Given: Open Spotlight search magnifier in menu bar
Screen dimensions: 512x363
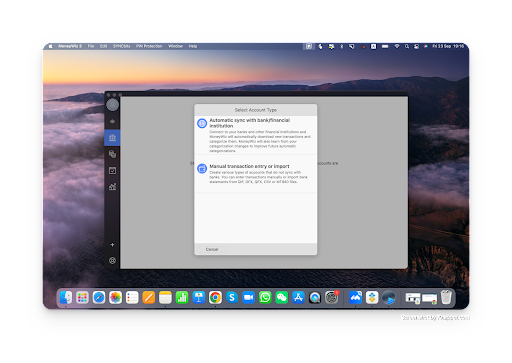Looking at the screenshot, I should (407, 46).
